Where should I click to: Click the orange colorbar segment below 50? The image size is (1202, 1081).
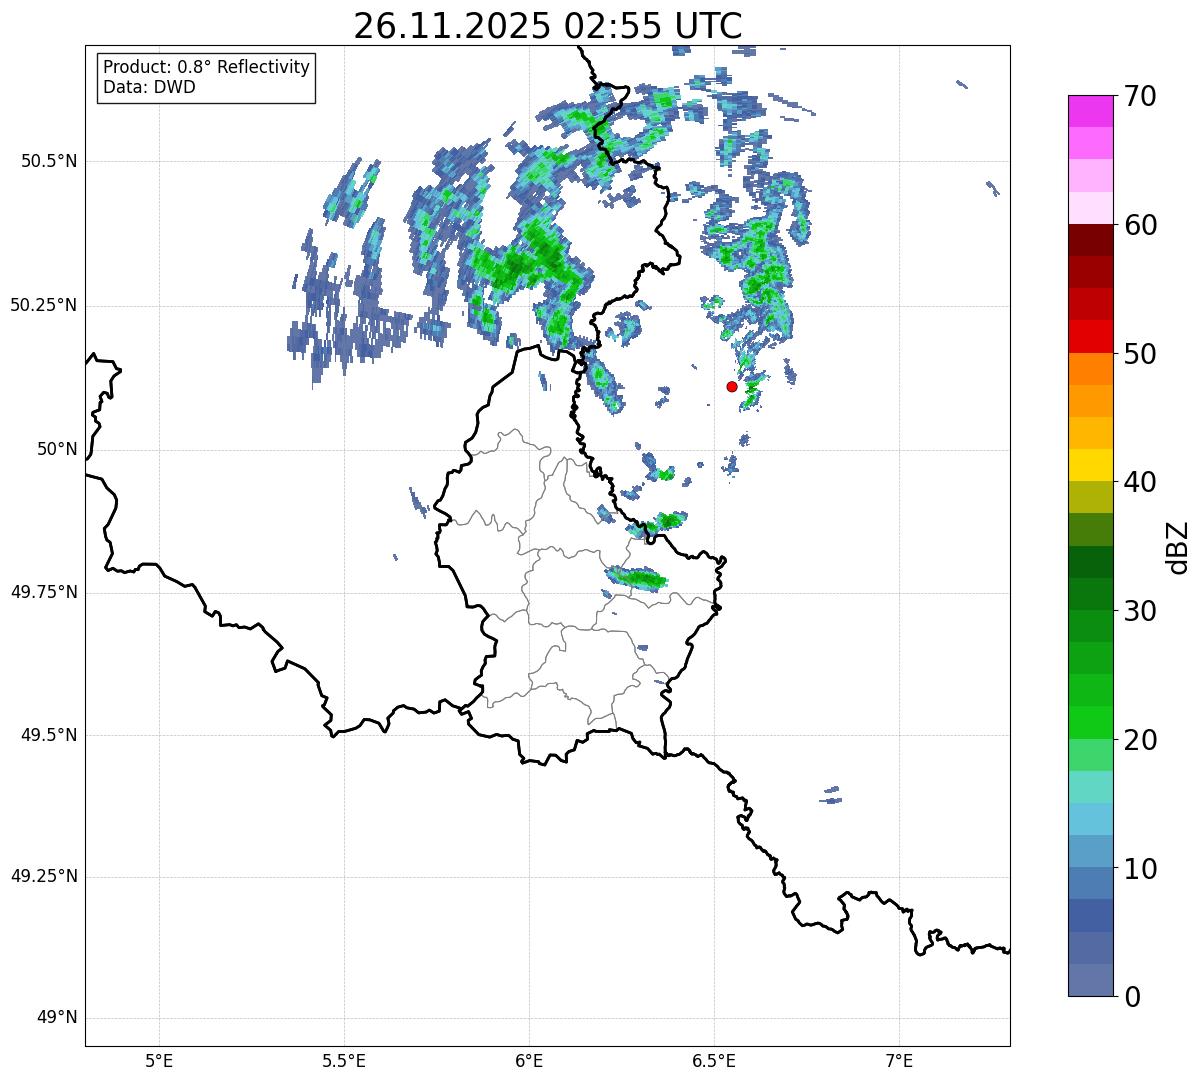(x=1090, y=369)
